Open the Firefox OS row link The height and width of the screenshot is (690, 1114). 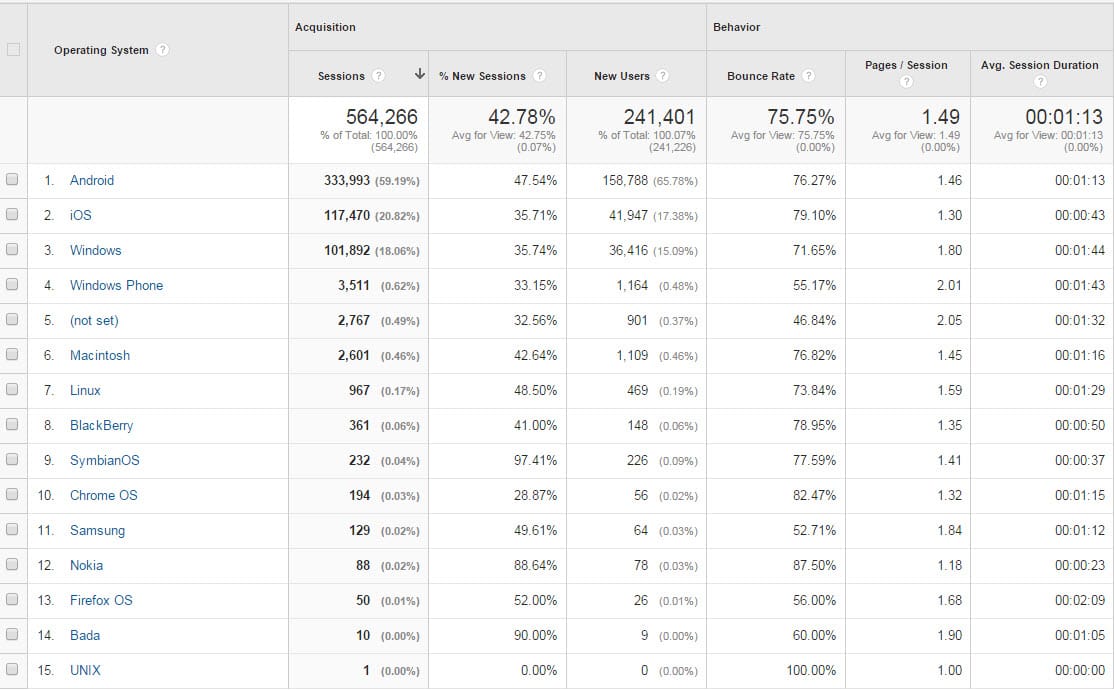click(x=101, y=600)
